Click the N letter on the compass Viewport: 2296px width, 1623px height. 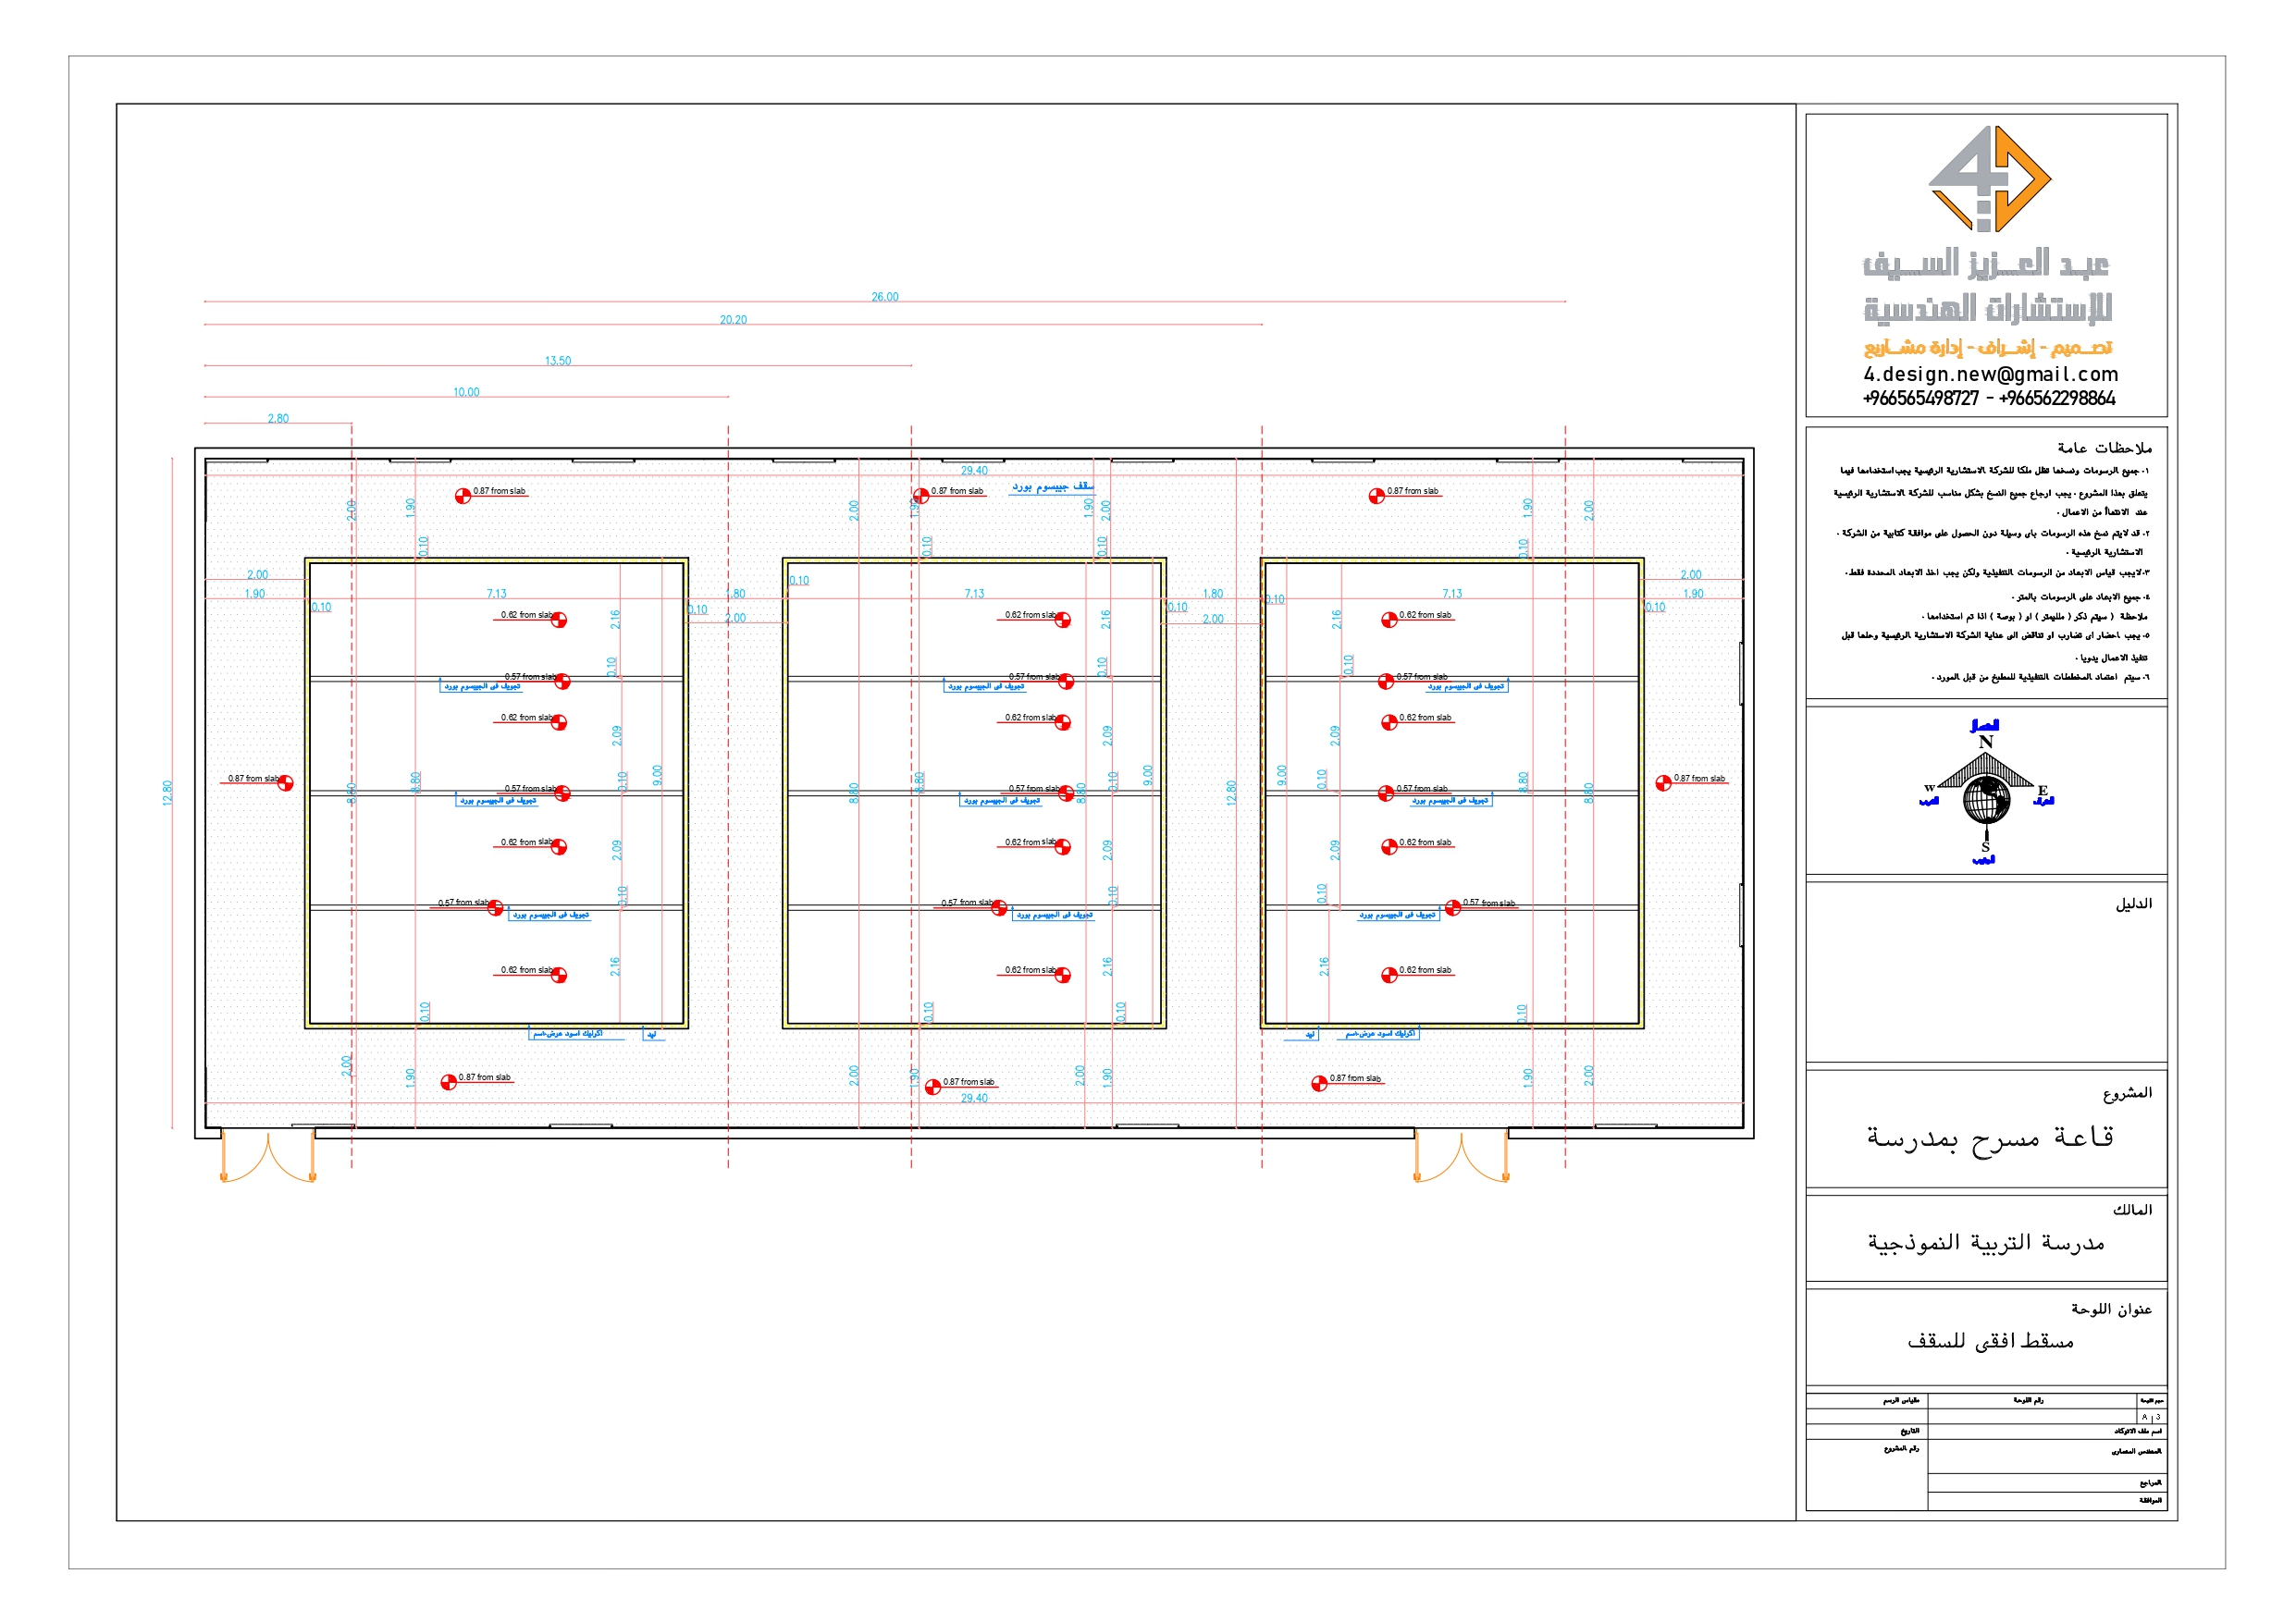pyautogui.click(x=1985, y=742)
